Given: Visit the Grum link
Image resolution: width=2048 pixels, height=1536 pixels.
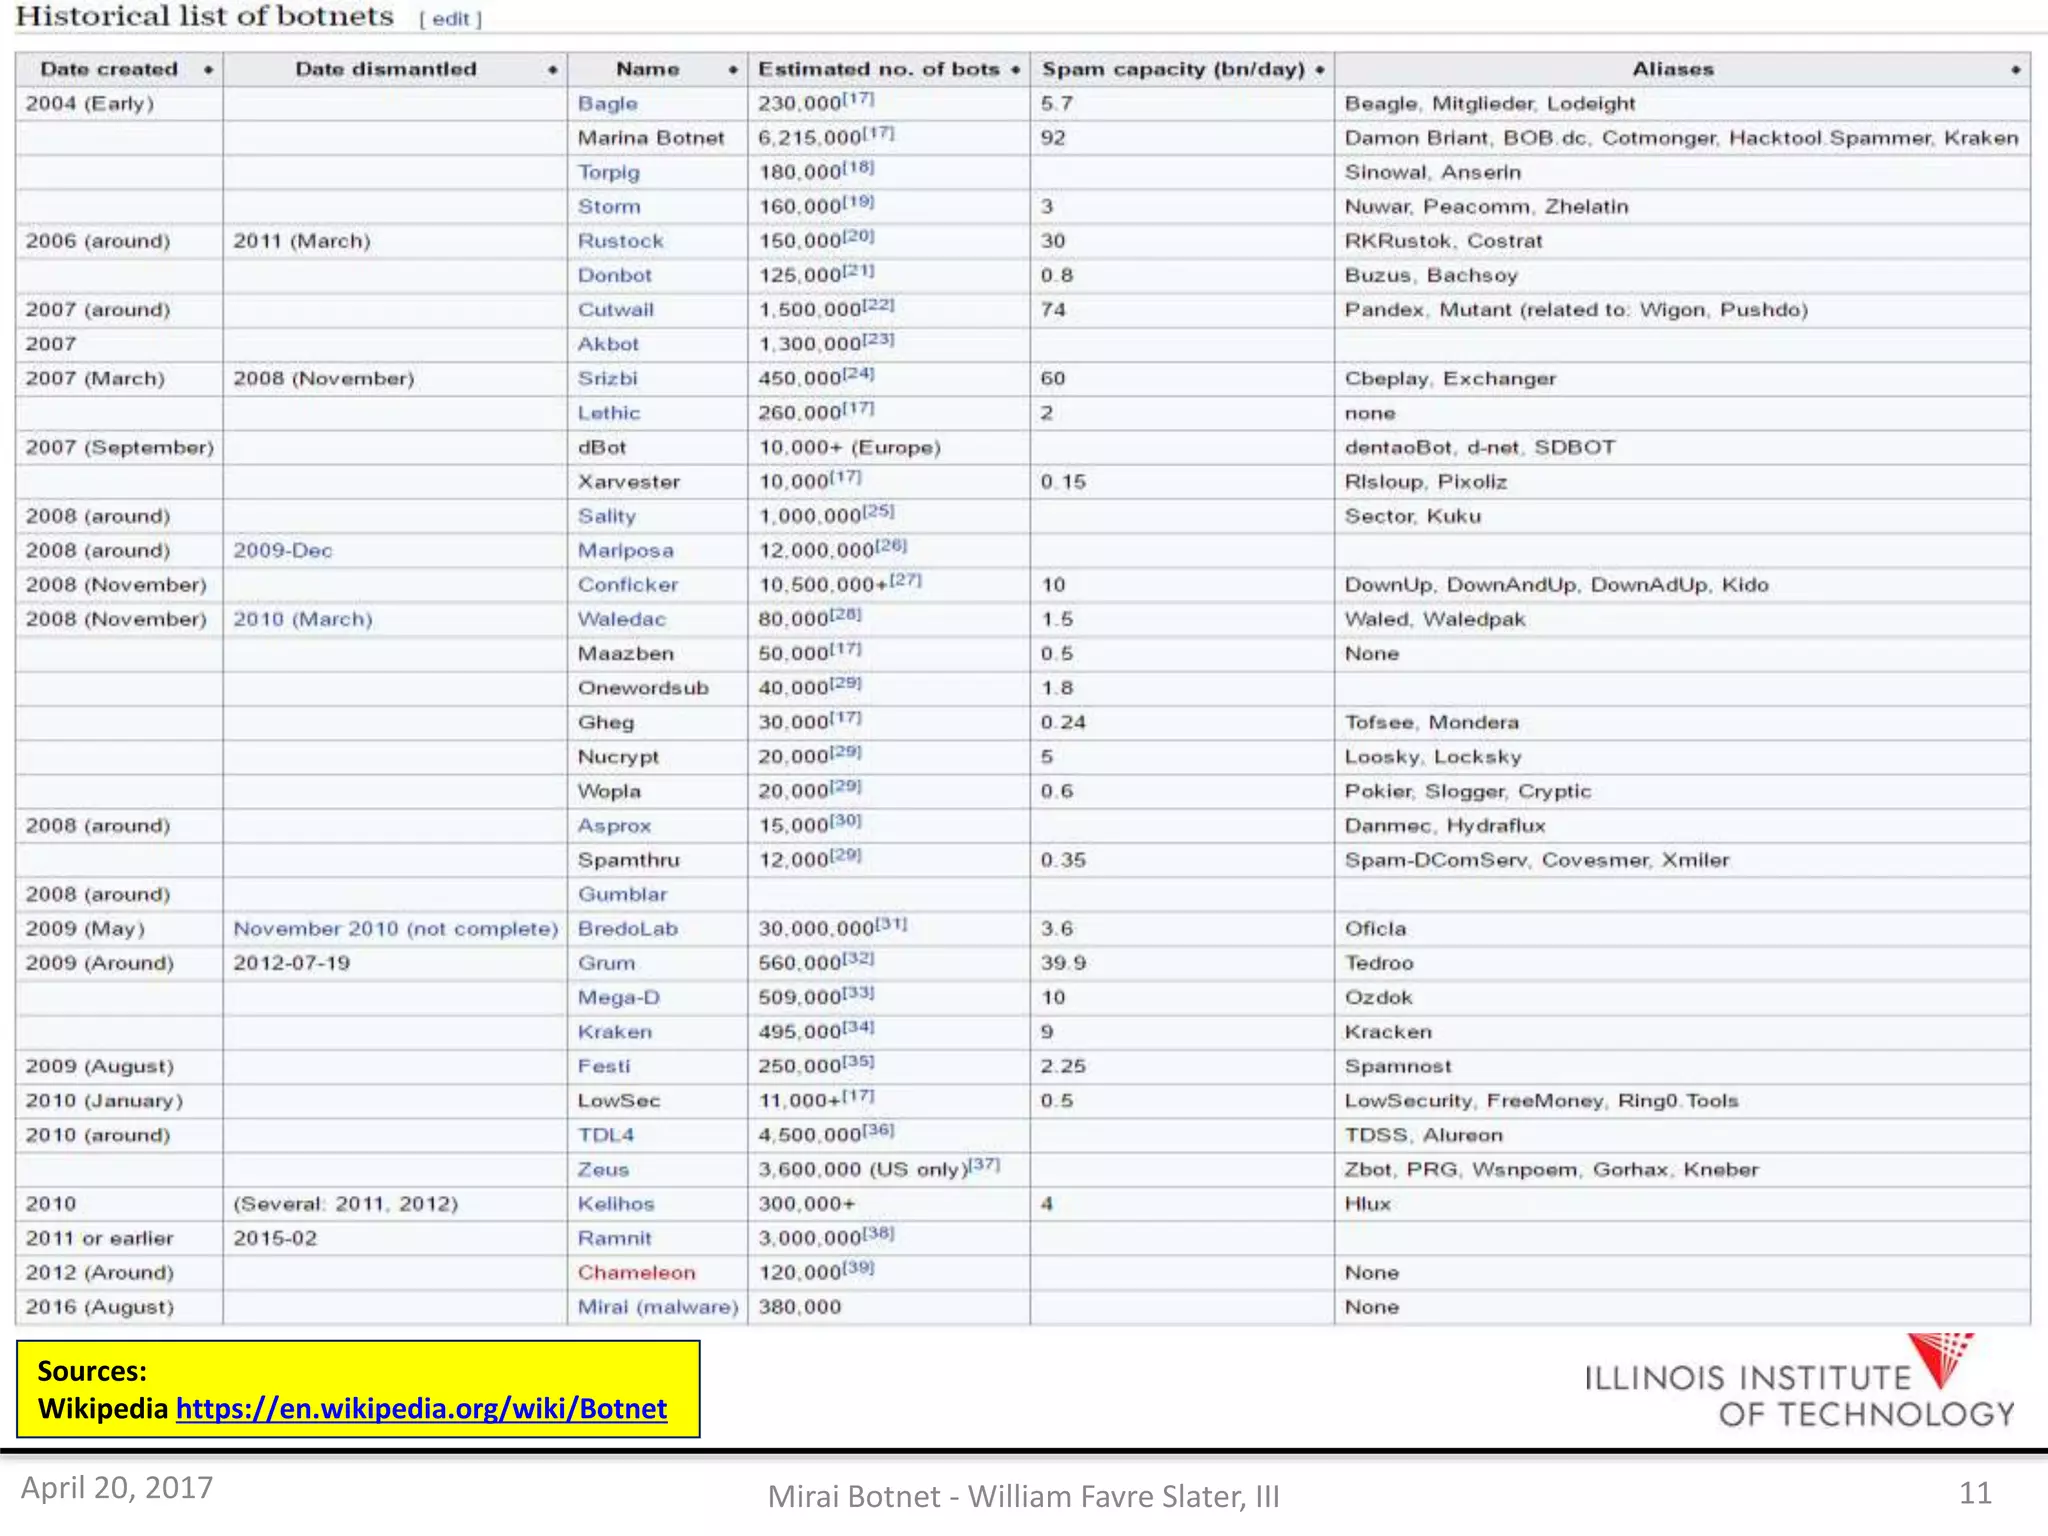Looking at the screenshot, I should point(606,963).
